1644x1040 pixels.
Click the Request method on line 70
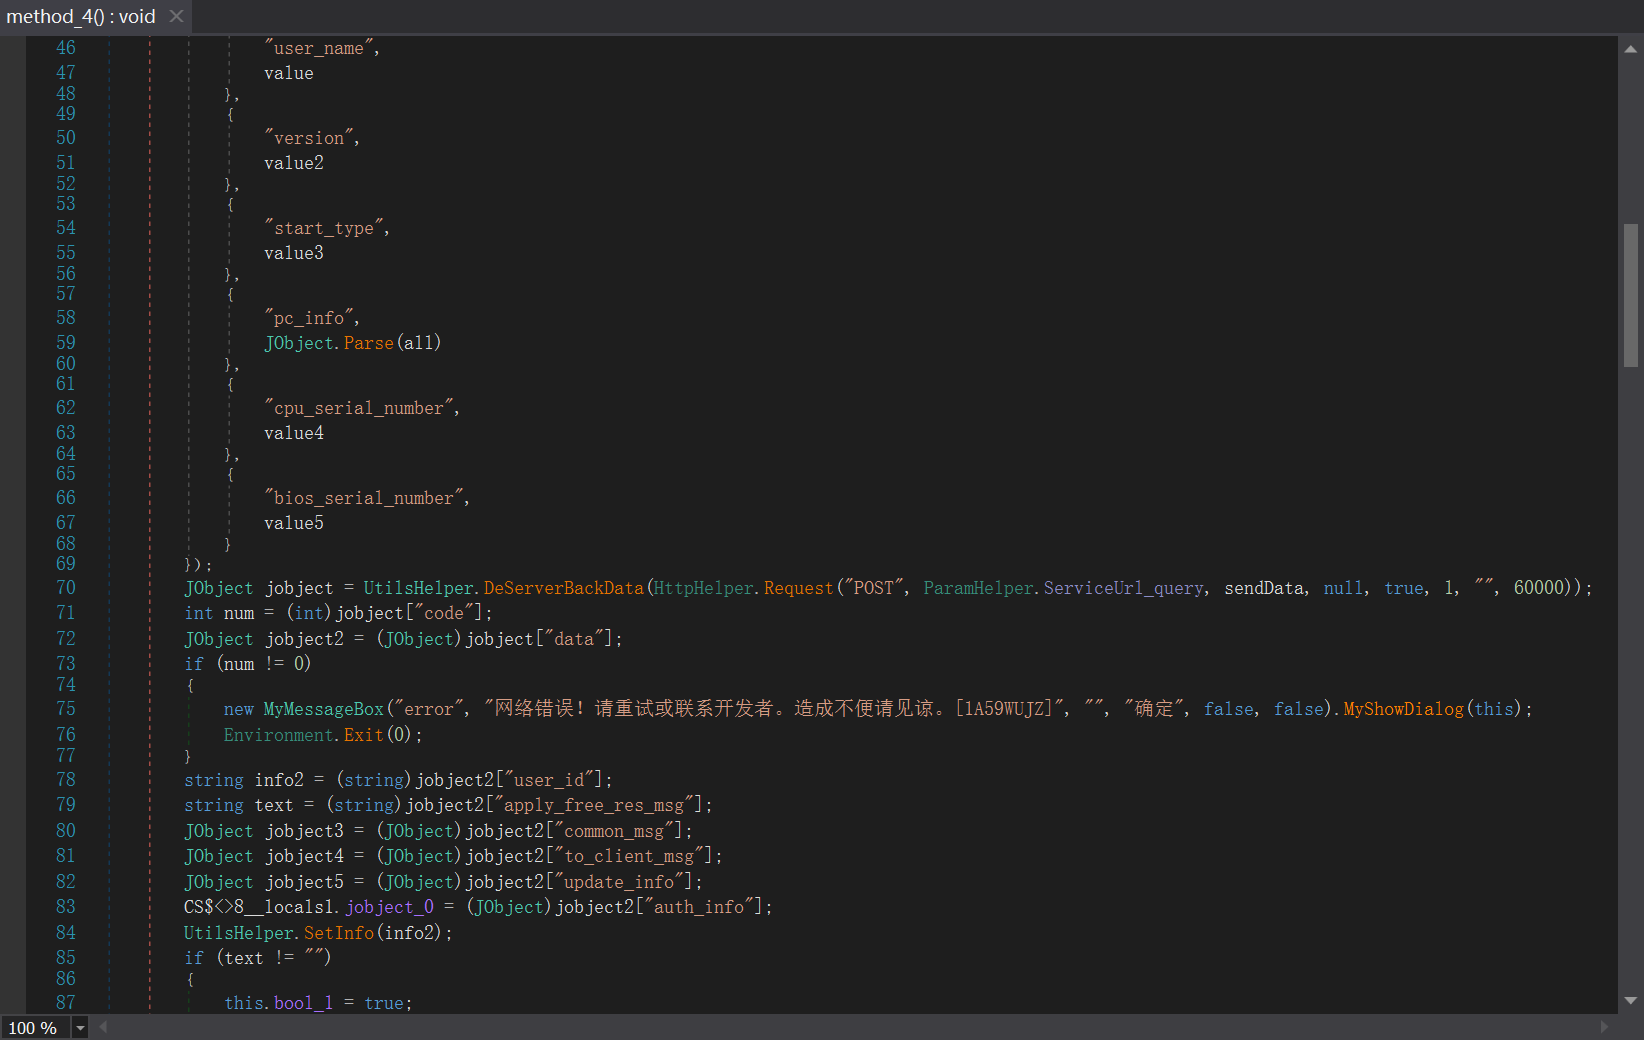pyautogui.click(x=798, y=588)
